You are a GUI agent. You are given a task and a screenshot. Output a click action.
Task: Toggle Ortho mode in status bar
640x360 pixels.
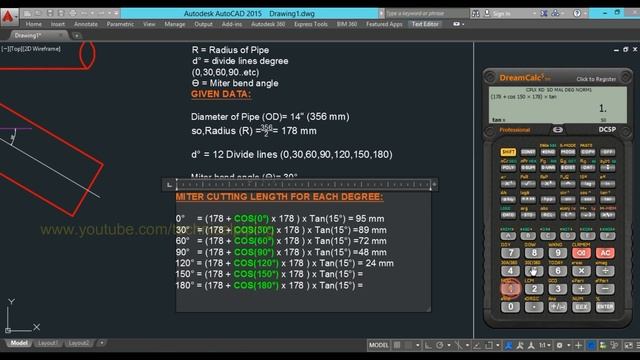tap(428, 345)
